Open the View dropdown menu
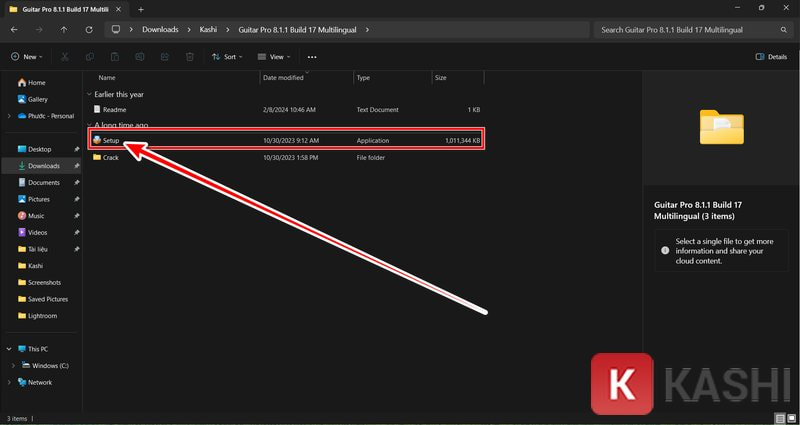The width and height of the screenshot is (800, 425). 274,57
